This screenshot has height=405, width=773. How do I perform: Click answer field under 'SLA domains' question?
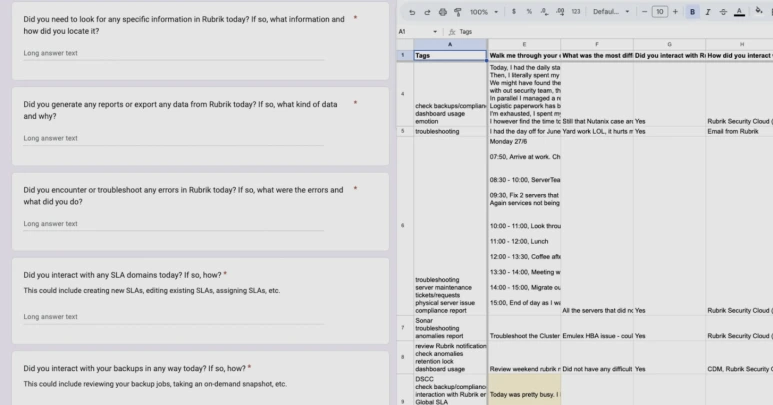point(174,317)
